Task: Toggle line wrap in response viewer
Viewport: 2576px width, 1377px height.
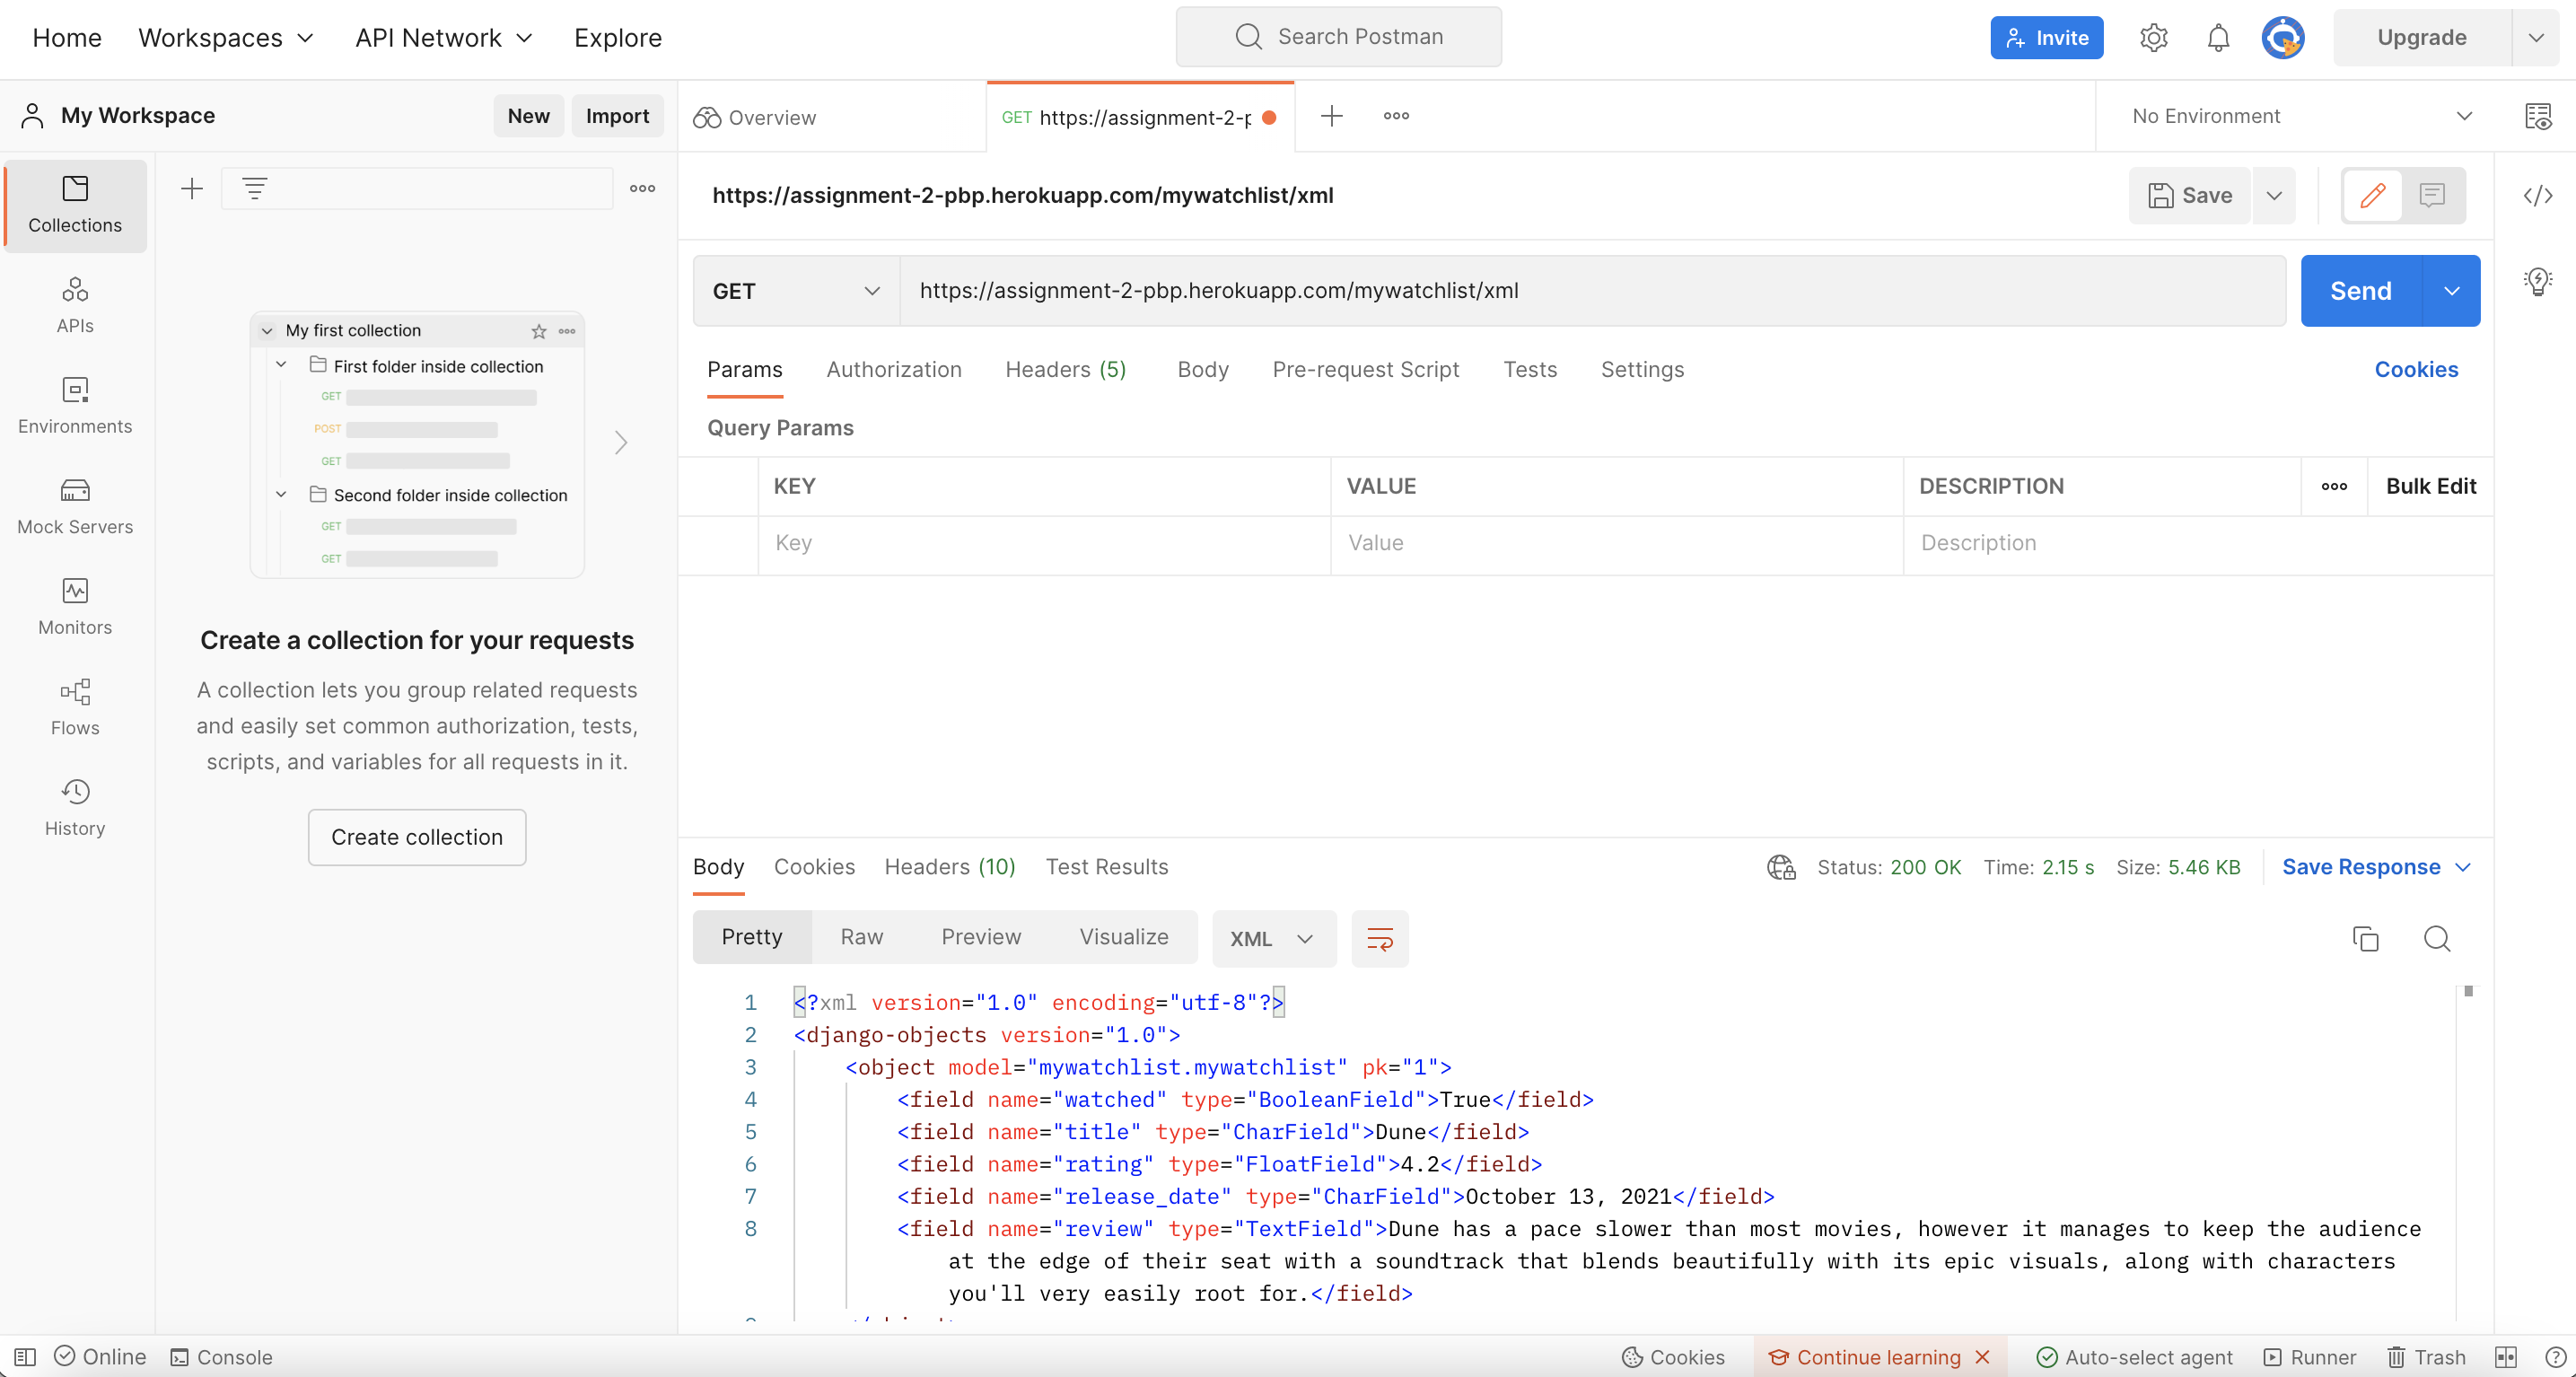Action: coord(1380,938)
